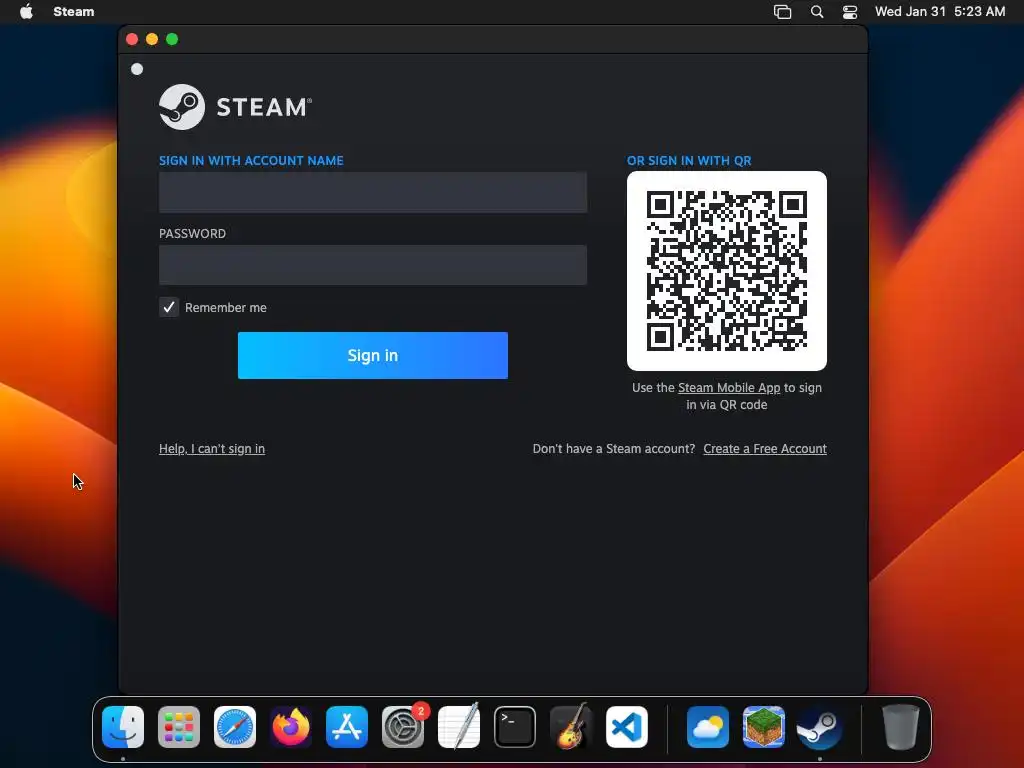
Task: Launch GarageBand from the dock
Action: [571, 727]
